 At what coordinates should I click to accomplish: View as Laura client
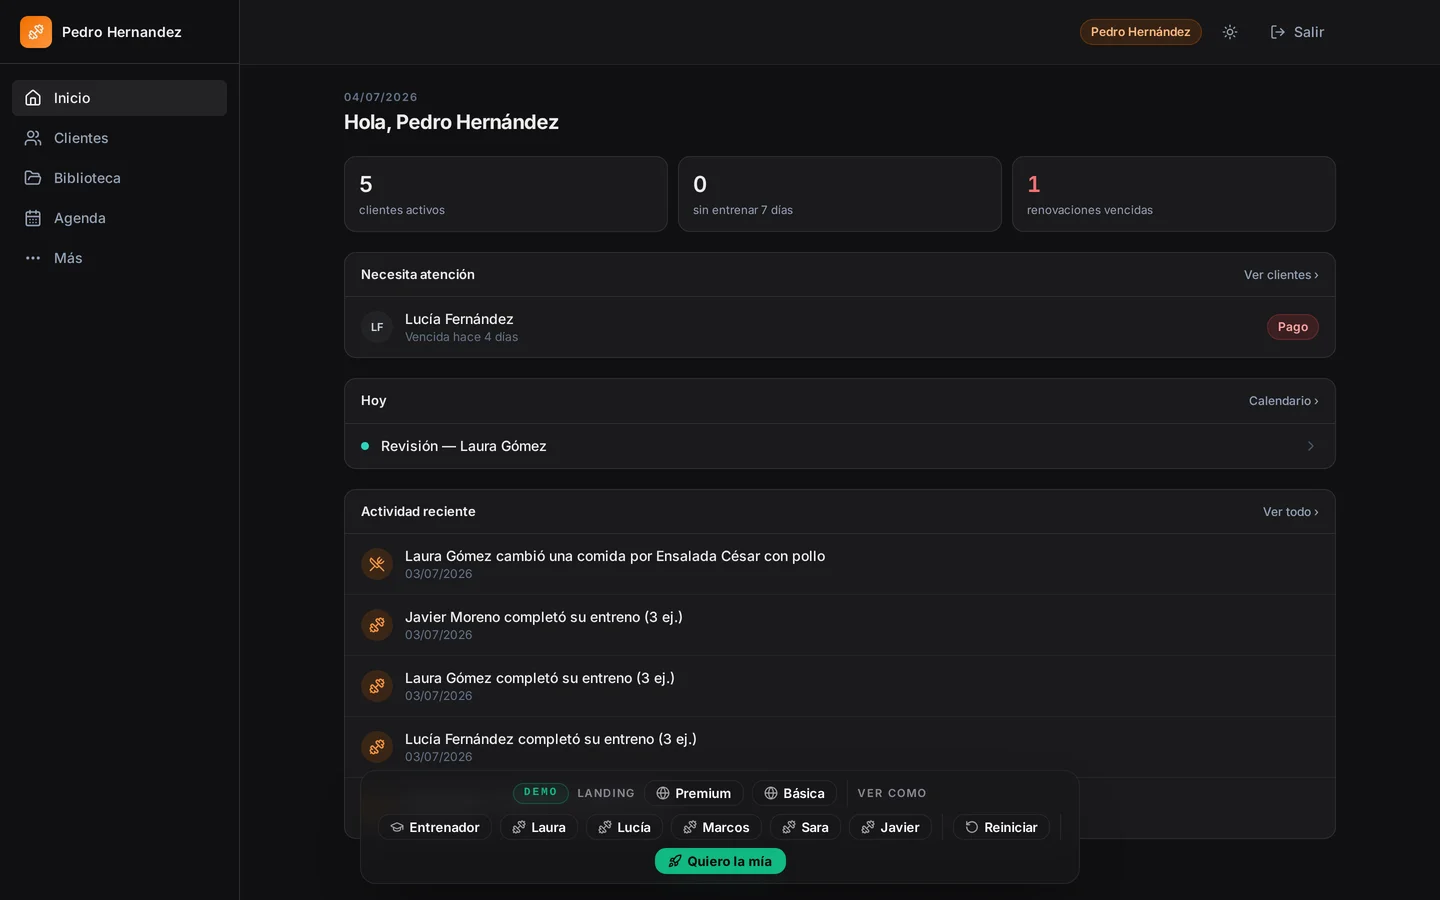pos(539,827)
